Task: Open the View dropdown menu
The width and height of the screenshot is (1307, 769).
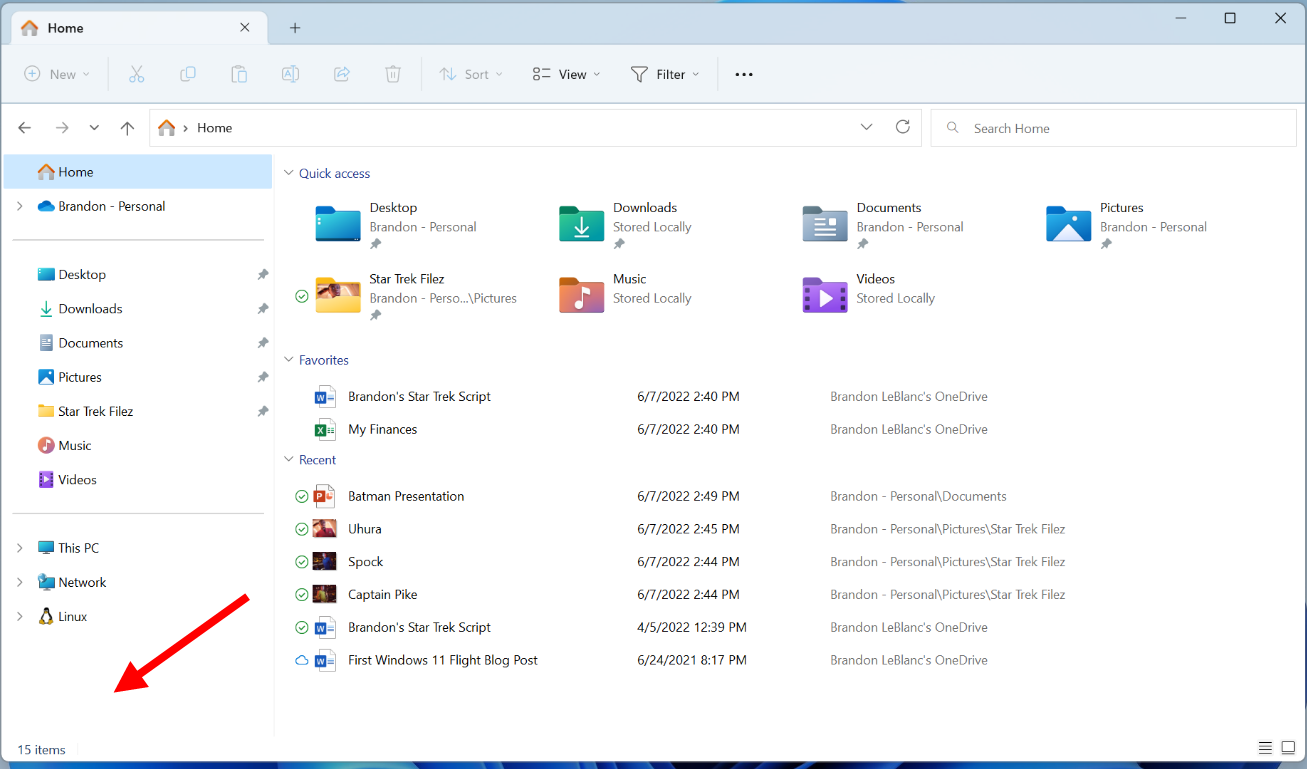Action: point(567,74)
